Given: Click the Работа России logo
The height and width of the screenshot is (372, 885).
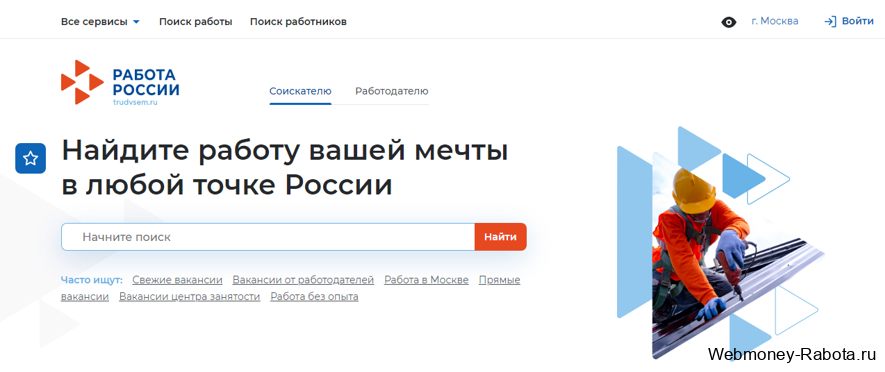Looking at the screenshot, I should click(x=120, y=82).
